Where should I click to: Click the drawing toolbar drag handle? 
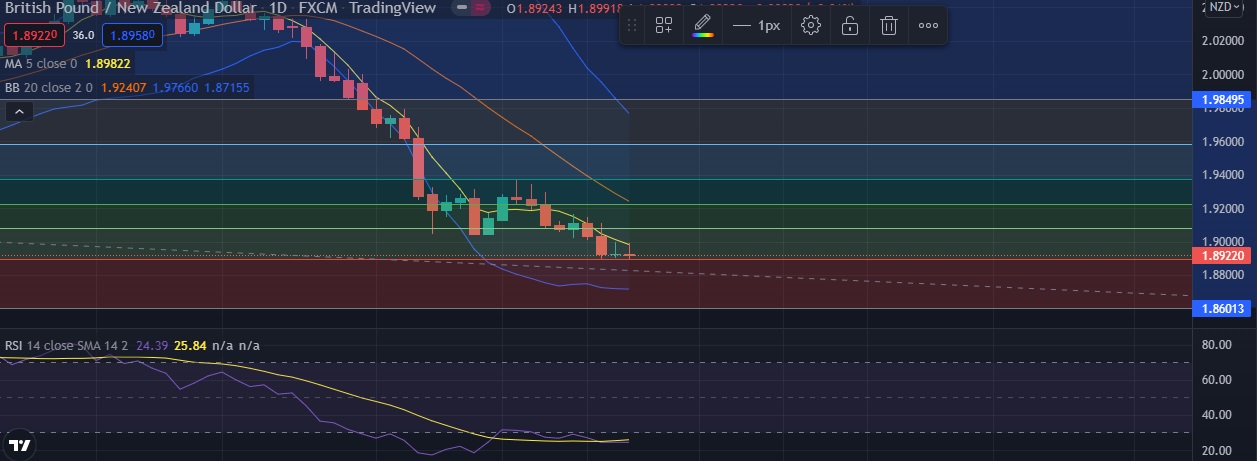(632, 26)
